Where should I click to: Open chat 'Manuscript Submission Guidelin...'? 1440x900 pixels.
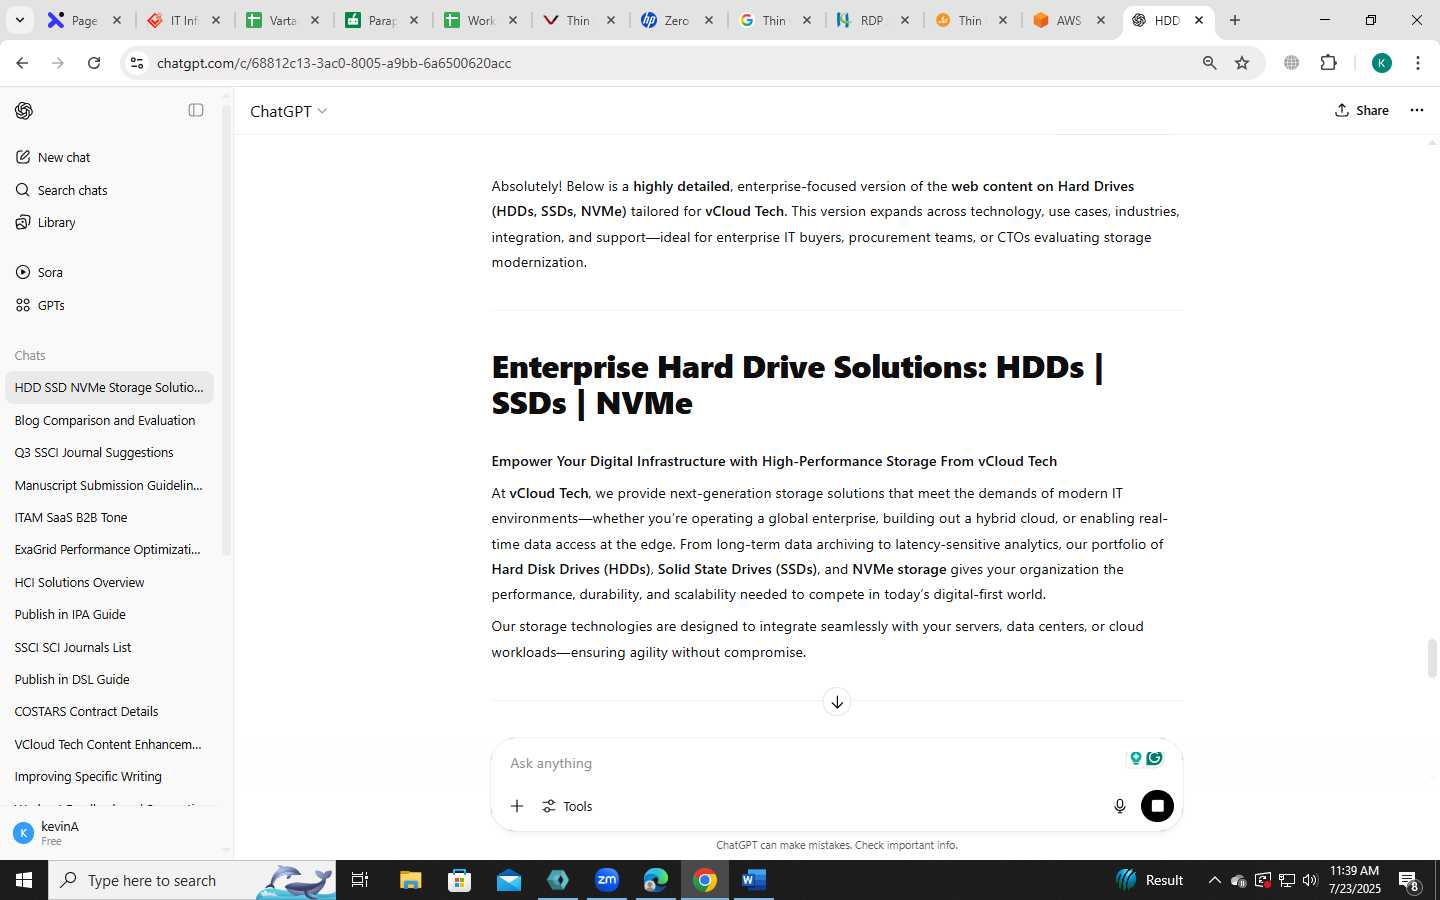[110, 485]
